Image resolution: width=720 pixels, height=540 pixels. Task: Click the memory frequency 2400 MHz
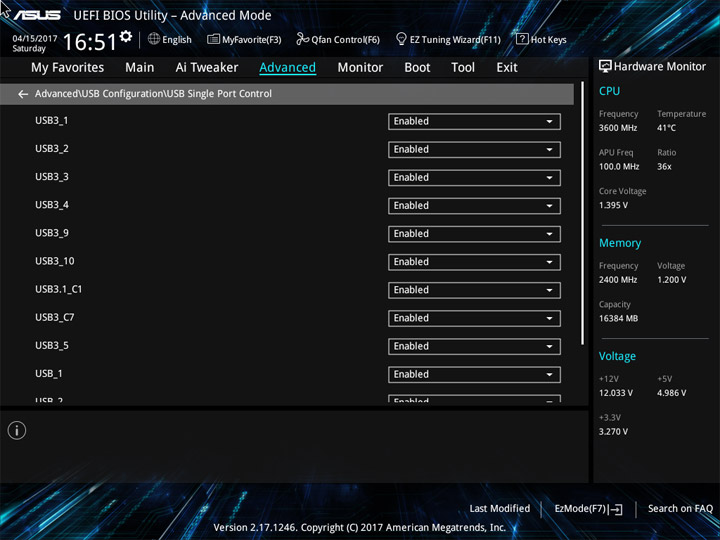pos(618,280)
